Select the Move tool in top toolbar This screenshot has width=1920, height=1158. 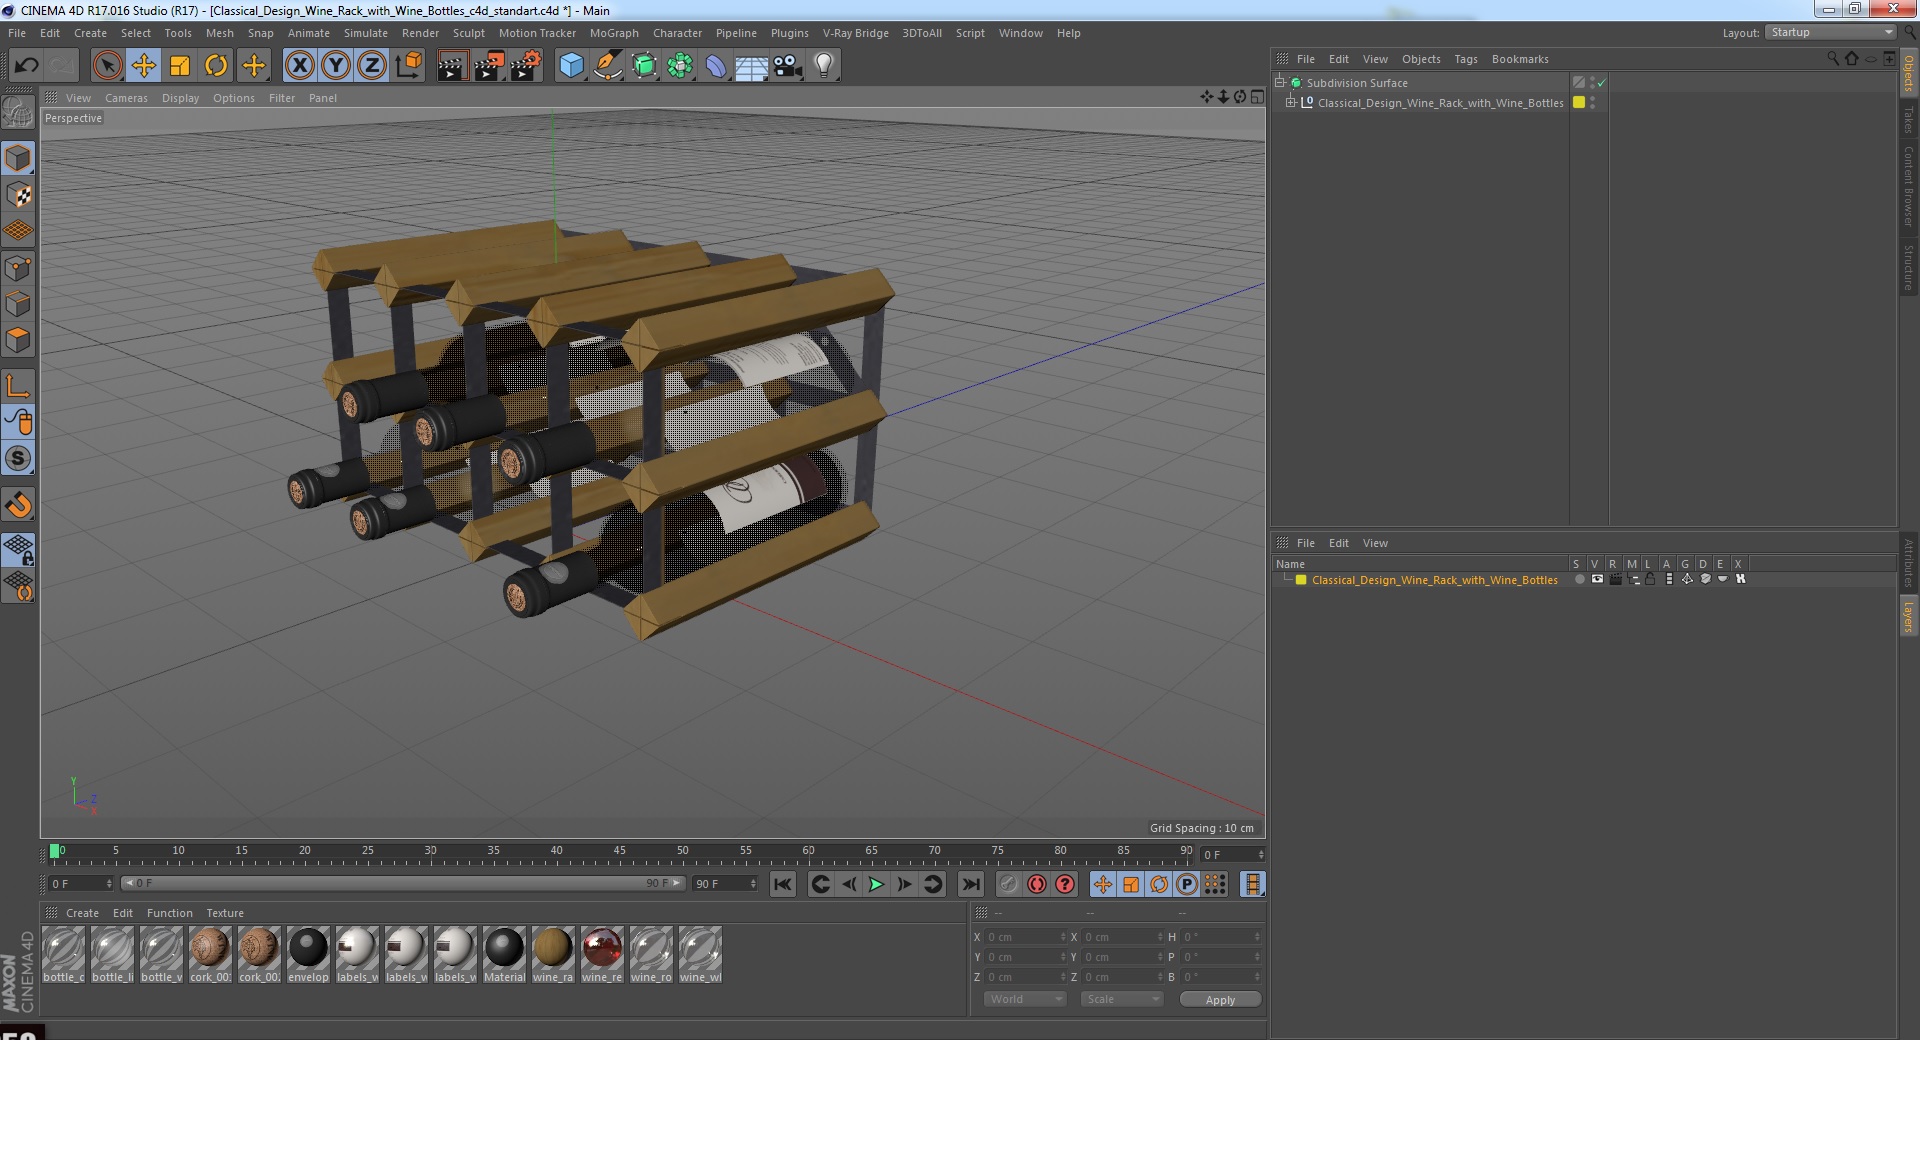[143, 66]
